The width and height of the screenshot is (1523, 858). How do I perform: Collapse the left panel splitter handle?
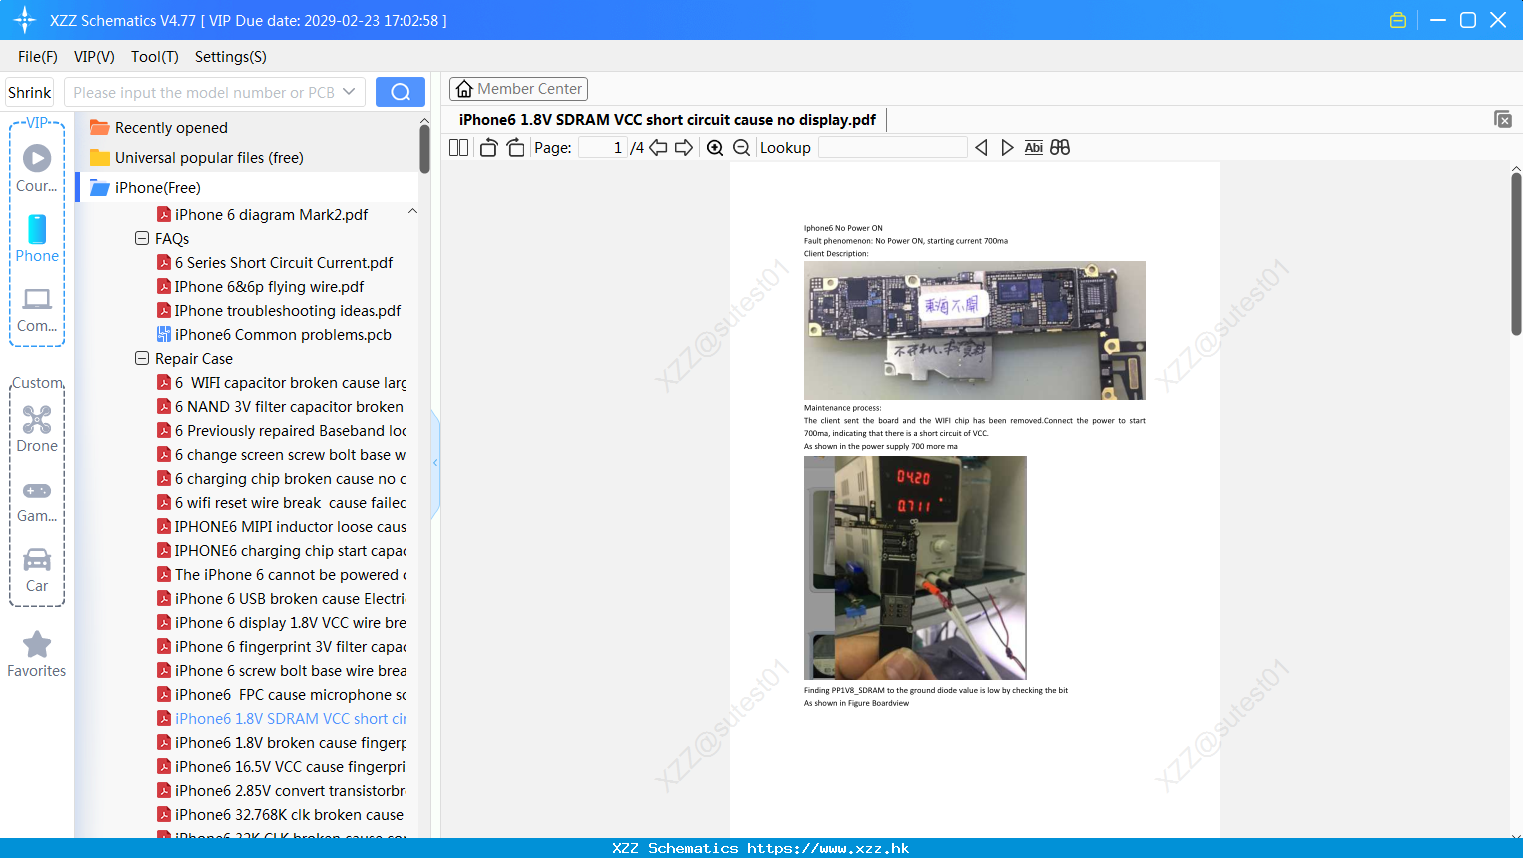[x=435, y=463]
